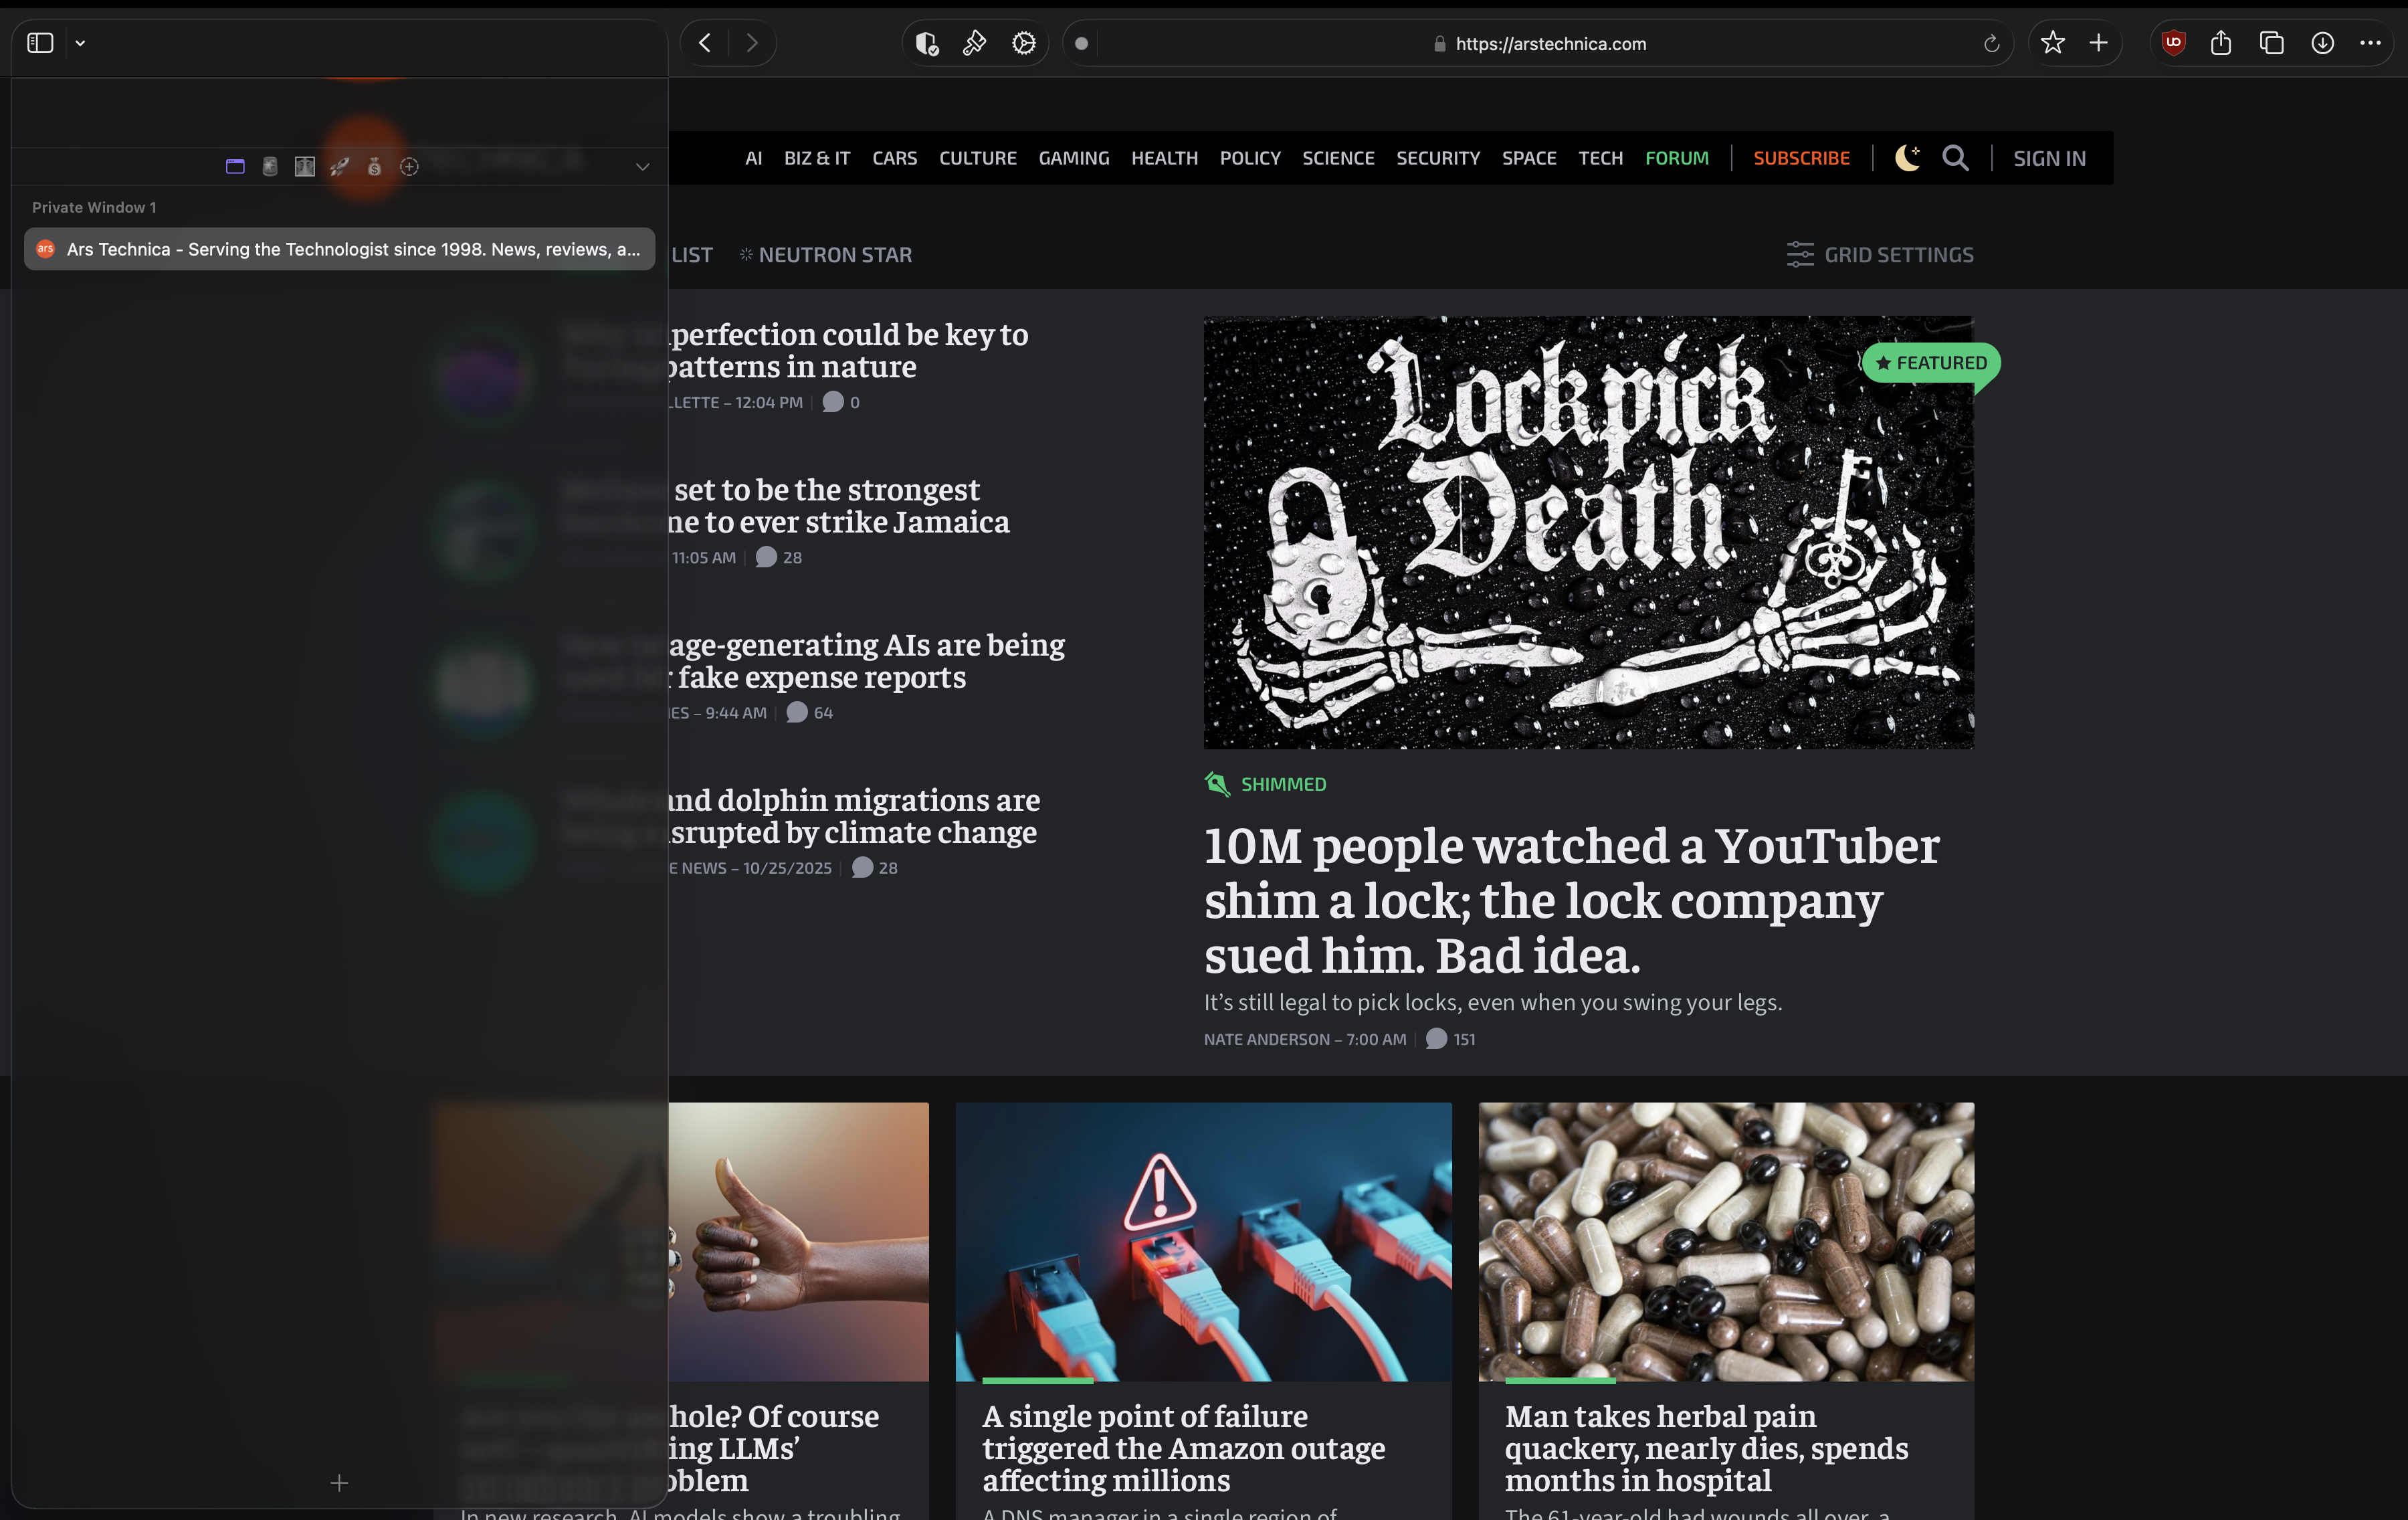
Task: Select the money bag space icon
Action: [374, 167]
